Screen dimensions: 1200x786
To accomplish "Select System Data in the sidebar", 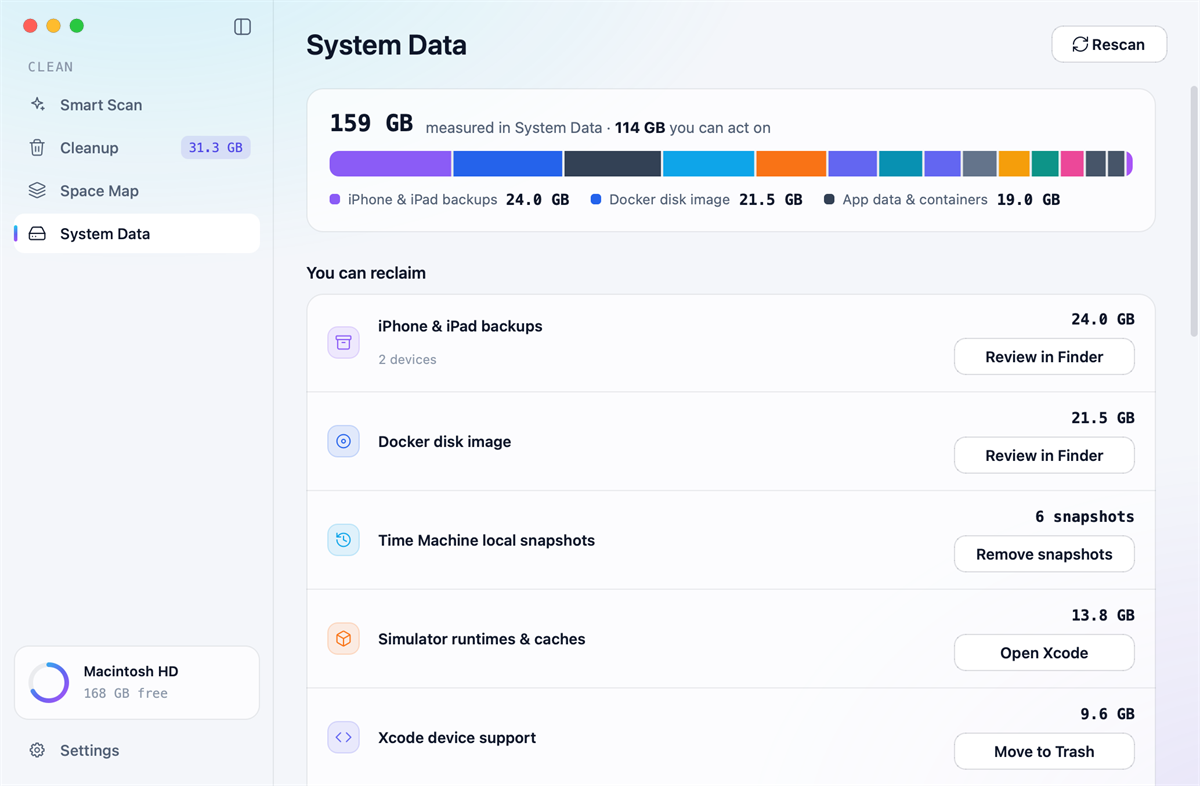I will point(137,234).
